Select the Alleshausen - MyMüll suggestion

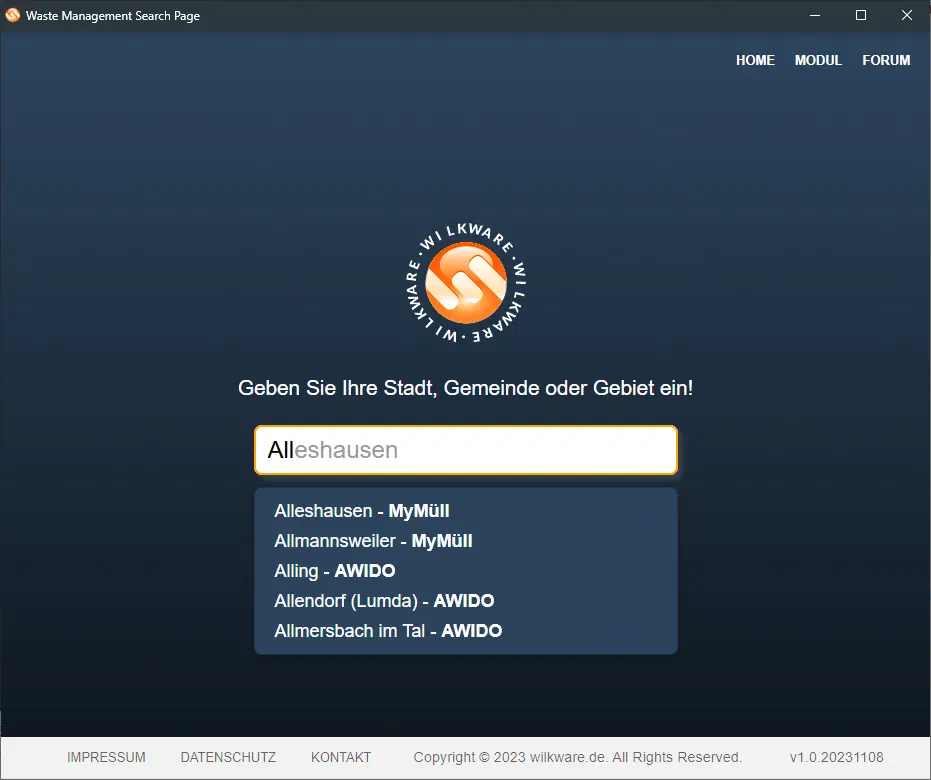362,511
